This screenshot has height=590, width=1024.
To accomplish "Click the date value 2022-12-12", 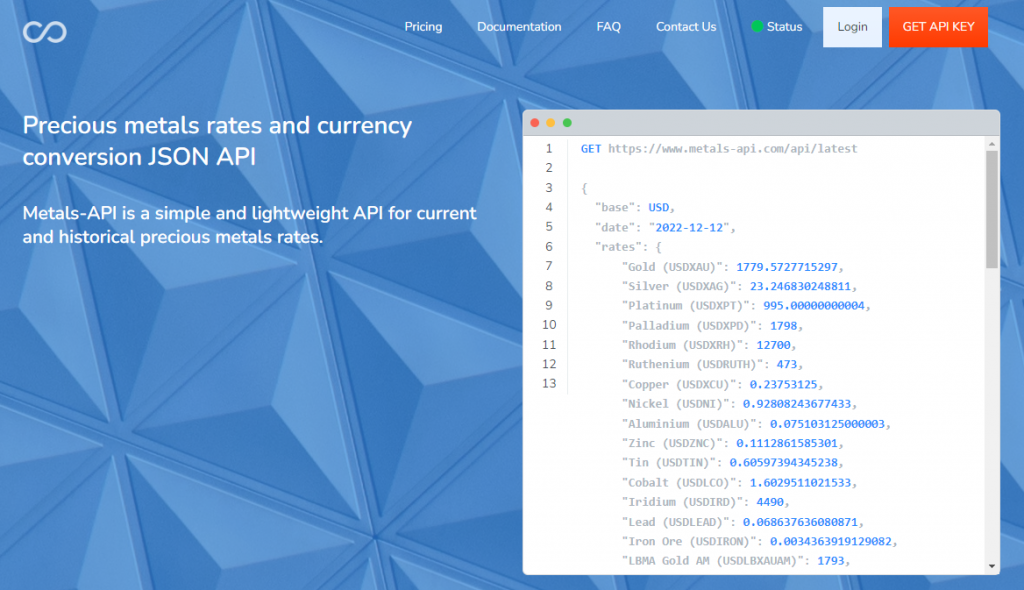I will [x=689, y=227].
